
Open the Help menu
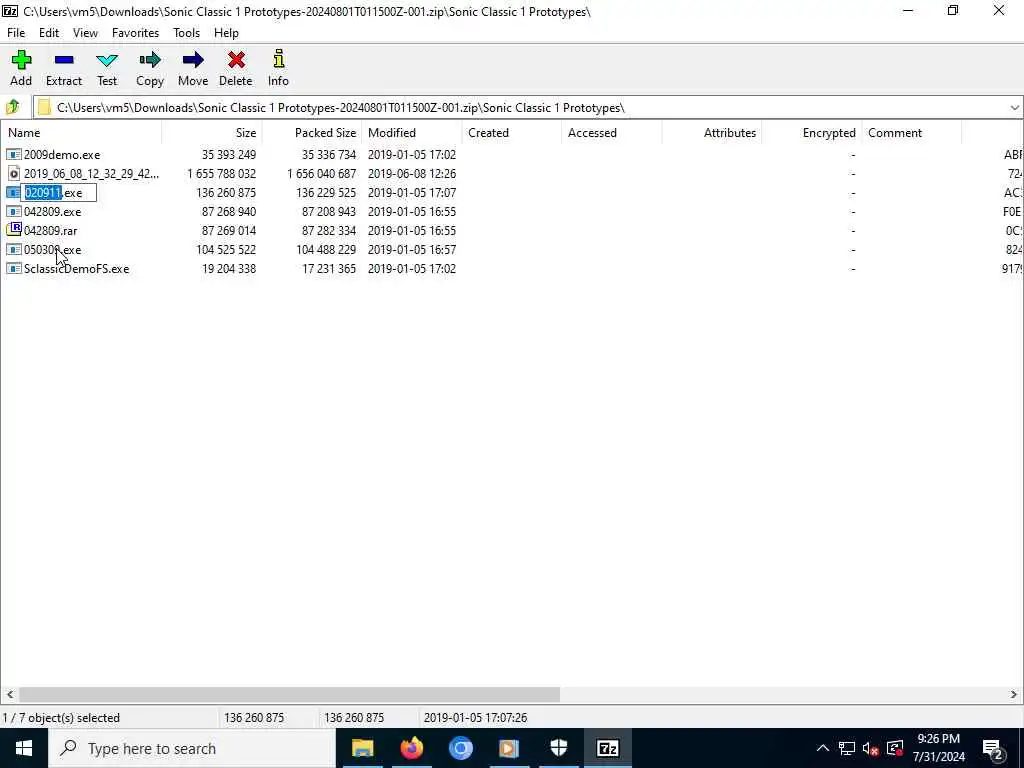[x=226, y=33]
